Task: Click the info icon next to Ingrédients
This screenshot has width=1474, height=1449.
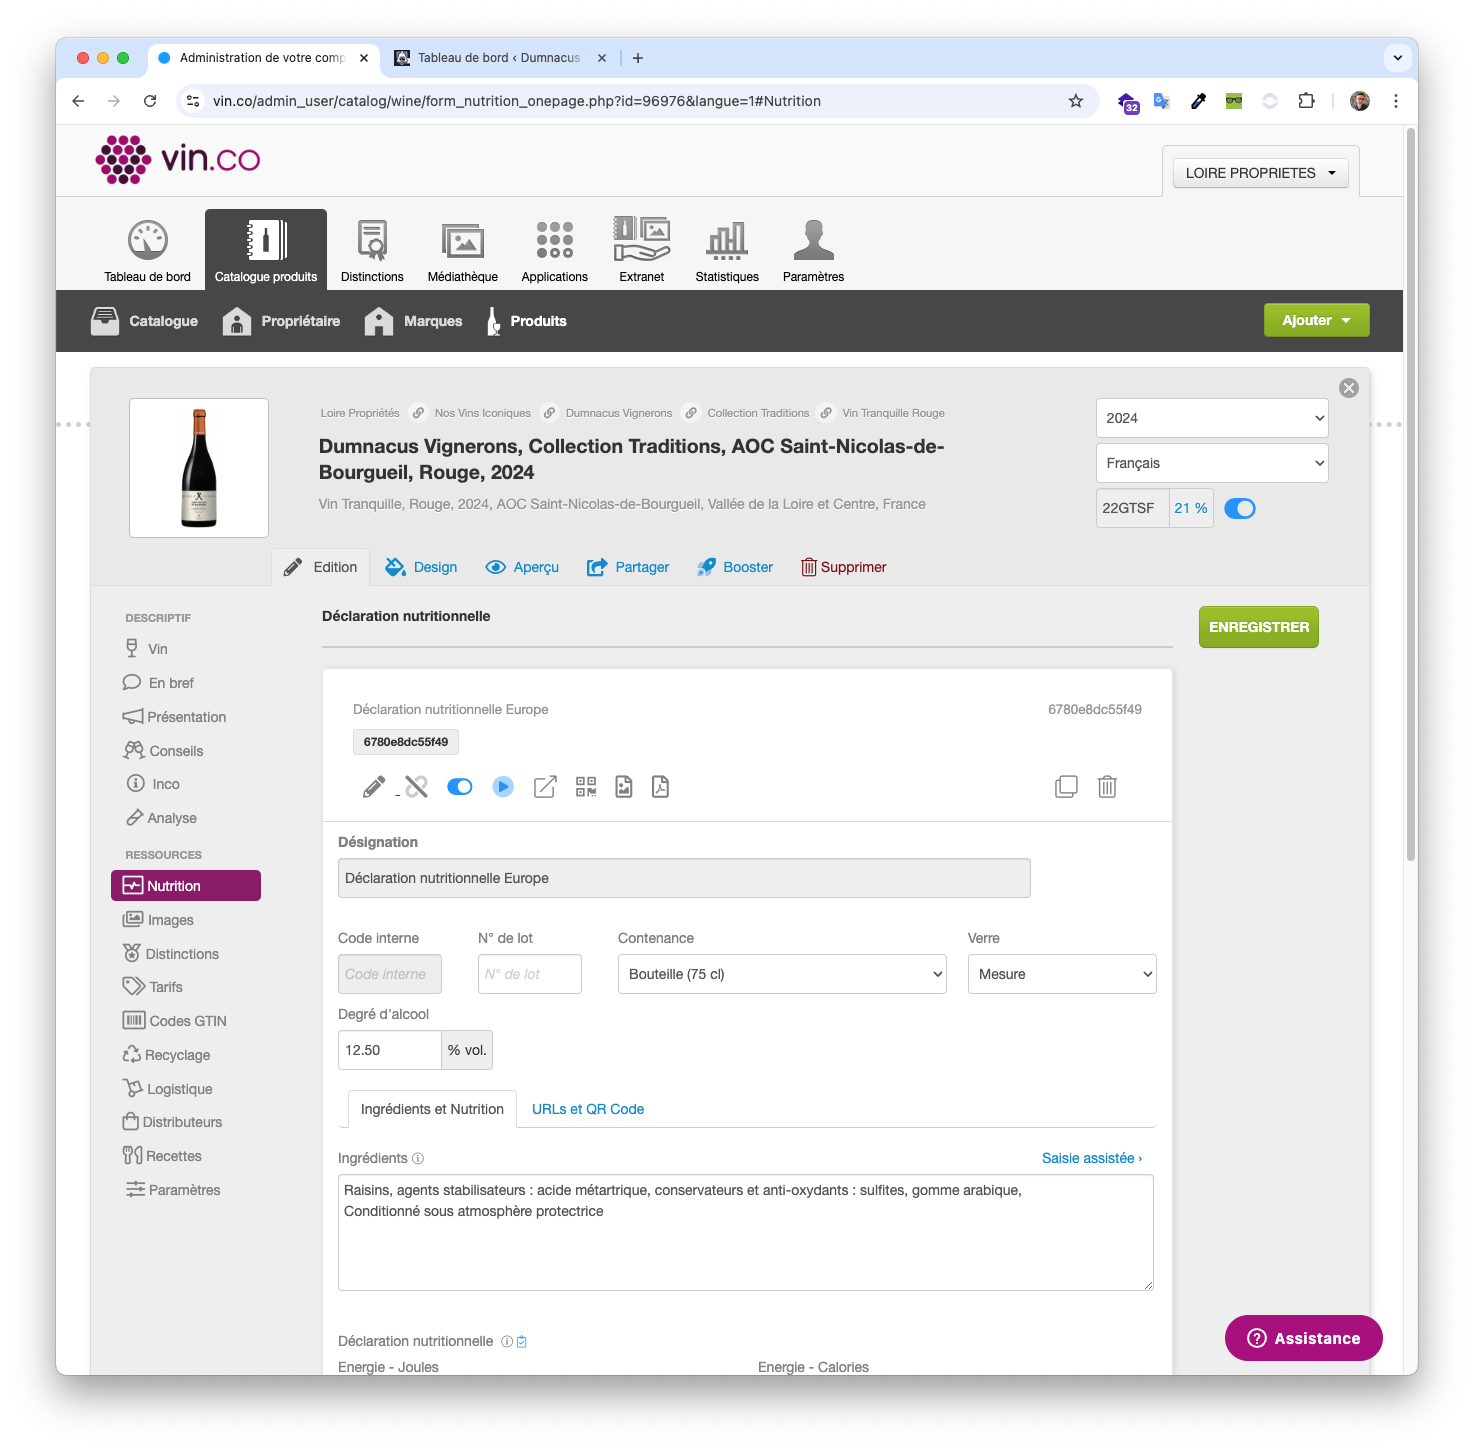Action: (418, 1159)
